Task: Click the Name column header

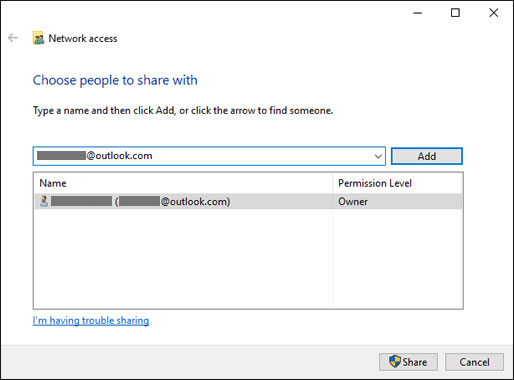Action: [183, 183]
